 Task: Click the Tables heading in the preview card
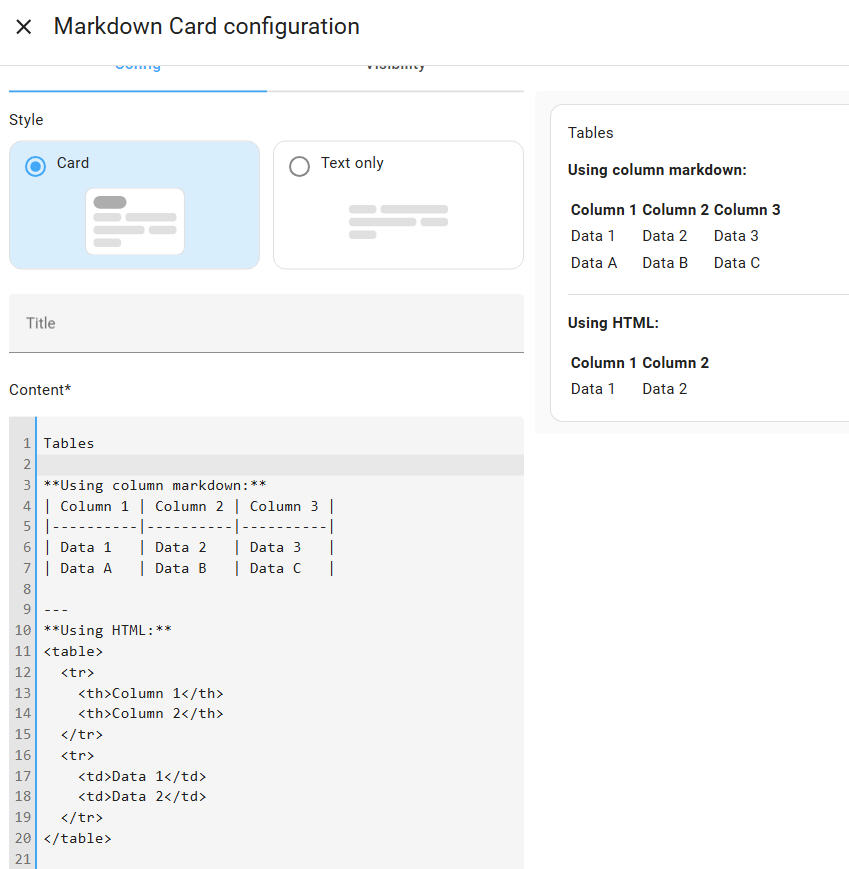(590, 132)
